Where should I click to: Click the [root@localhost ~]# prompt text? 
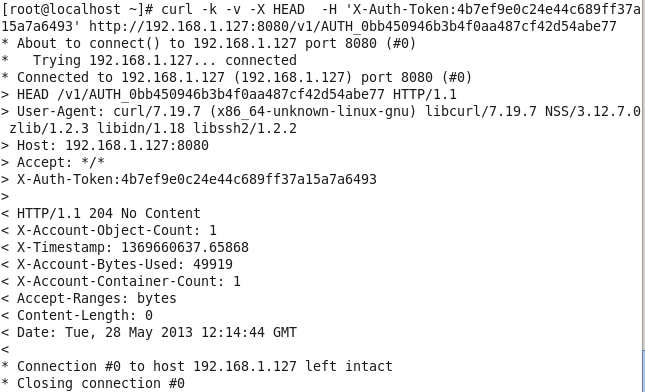click(x=77, y=9)
